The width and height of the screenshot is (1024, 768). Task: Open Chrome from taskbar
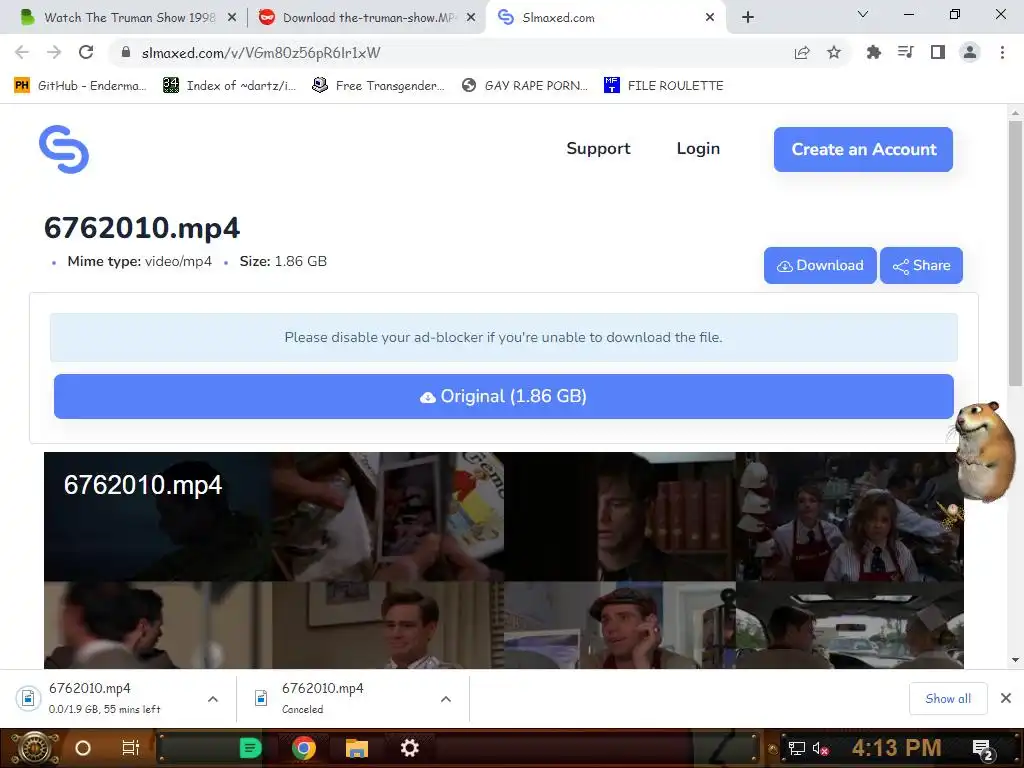304,748
